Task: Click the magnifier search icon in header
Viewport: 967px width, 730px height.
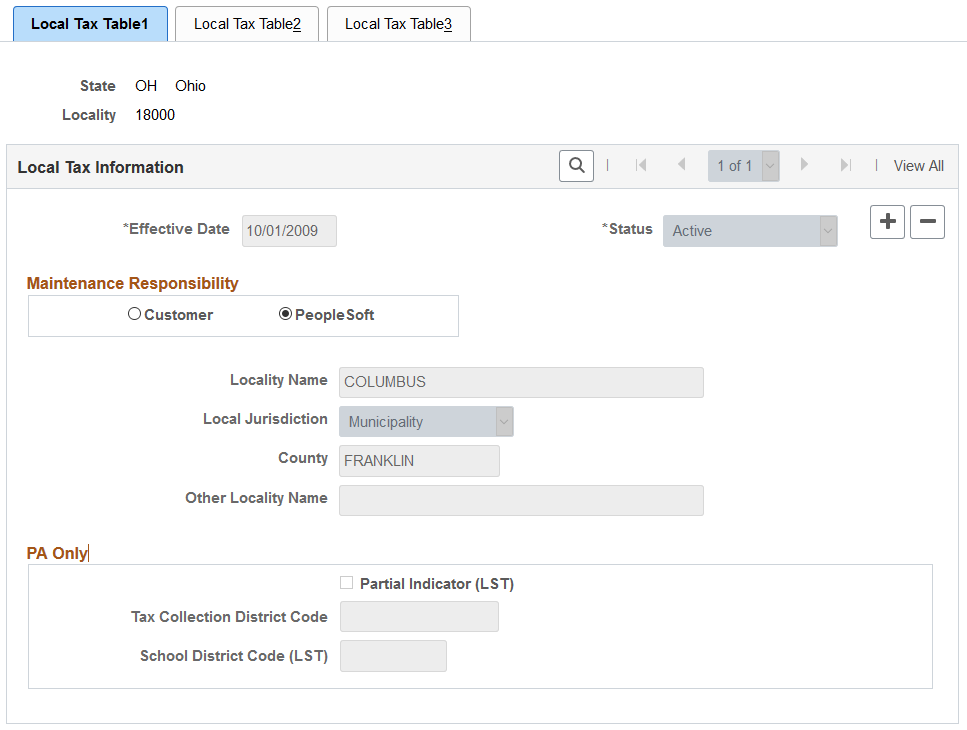Action: [x=576, y=166]
